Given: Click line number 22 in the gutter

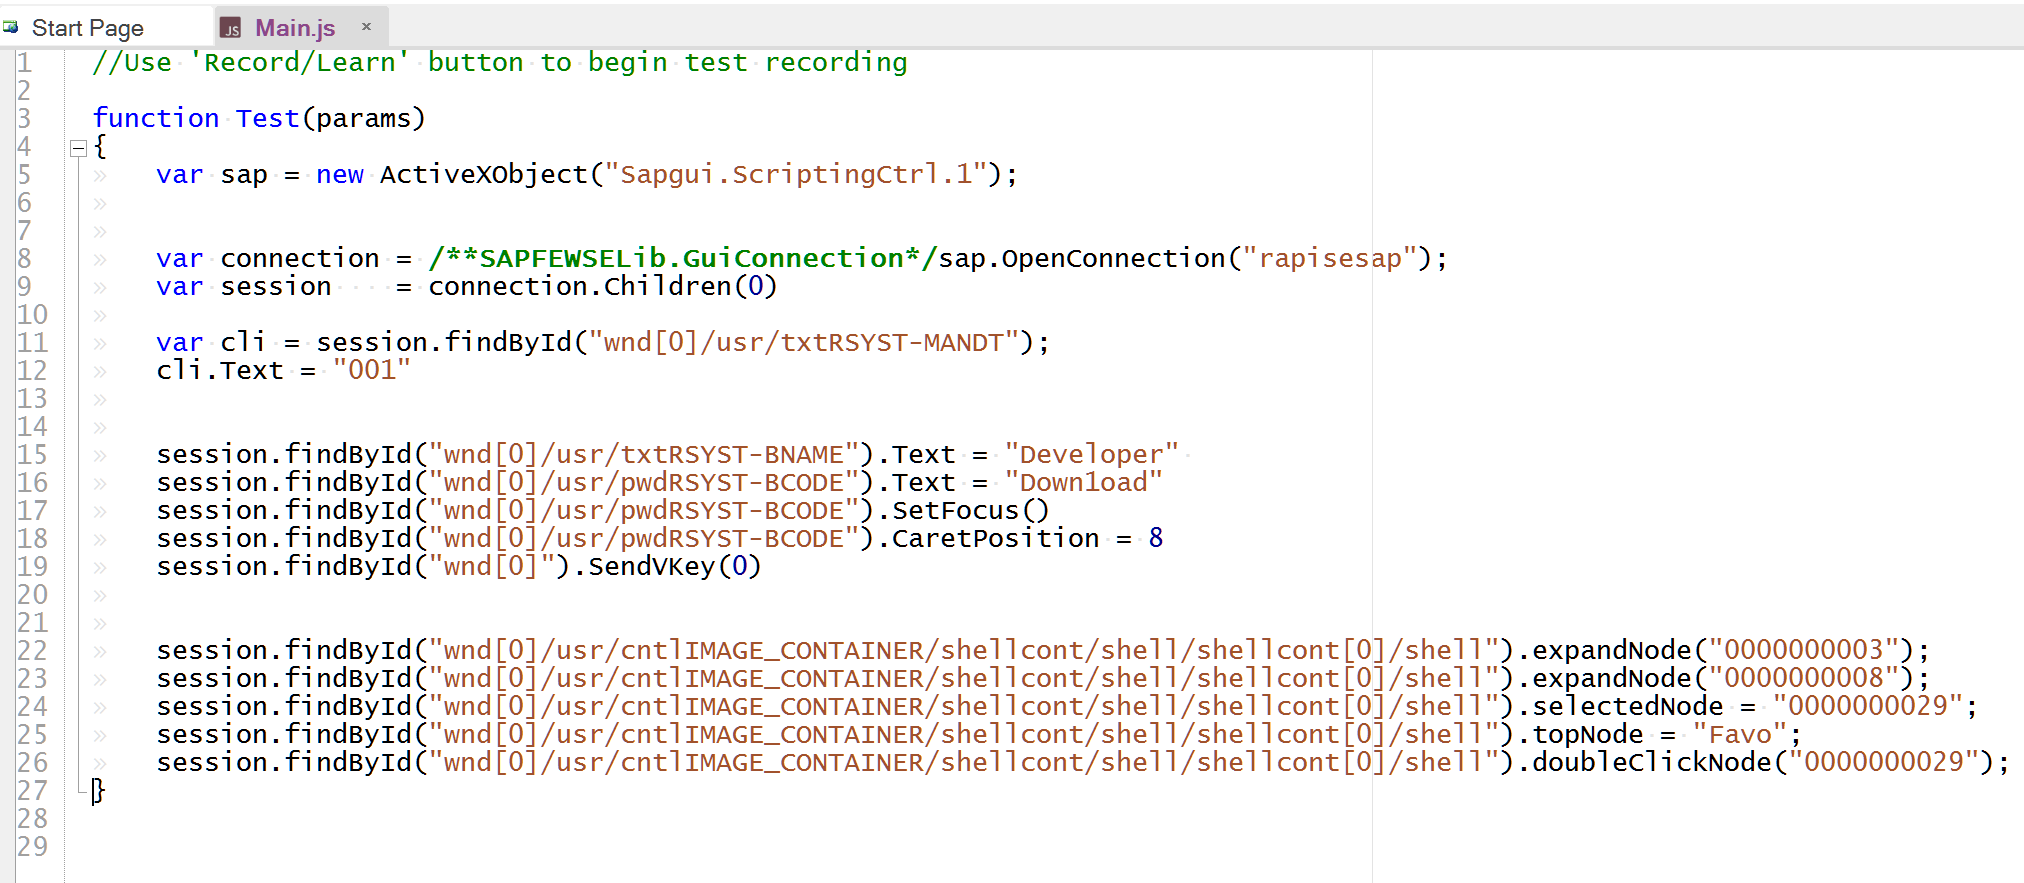Looking at the screenshot, I should (x=32, y=651).
